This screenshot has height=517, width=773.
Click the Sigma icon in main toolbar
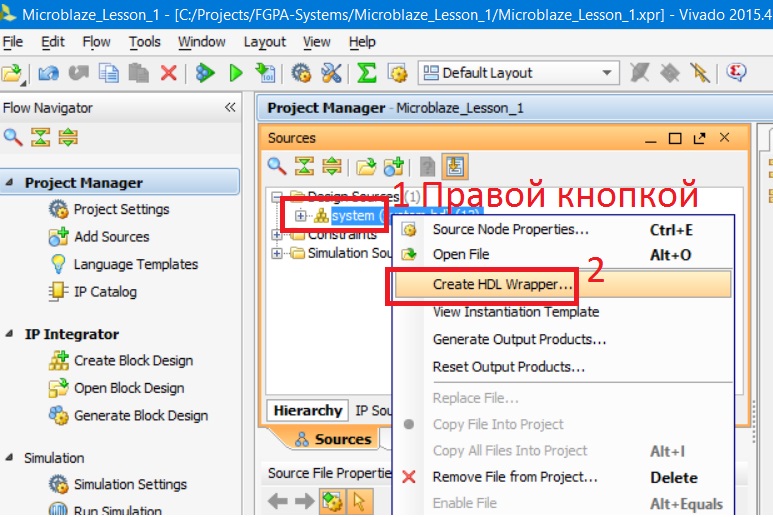click(367, 73)
